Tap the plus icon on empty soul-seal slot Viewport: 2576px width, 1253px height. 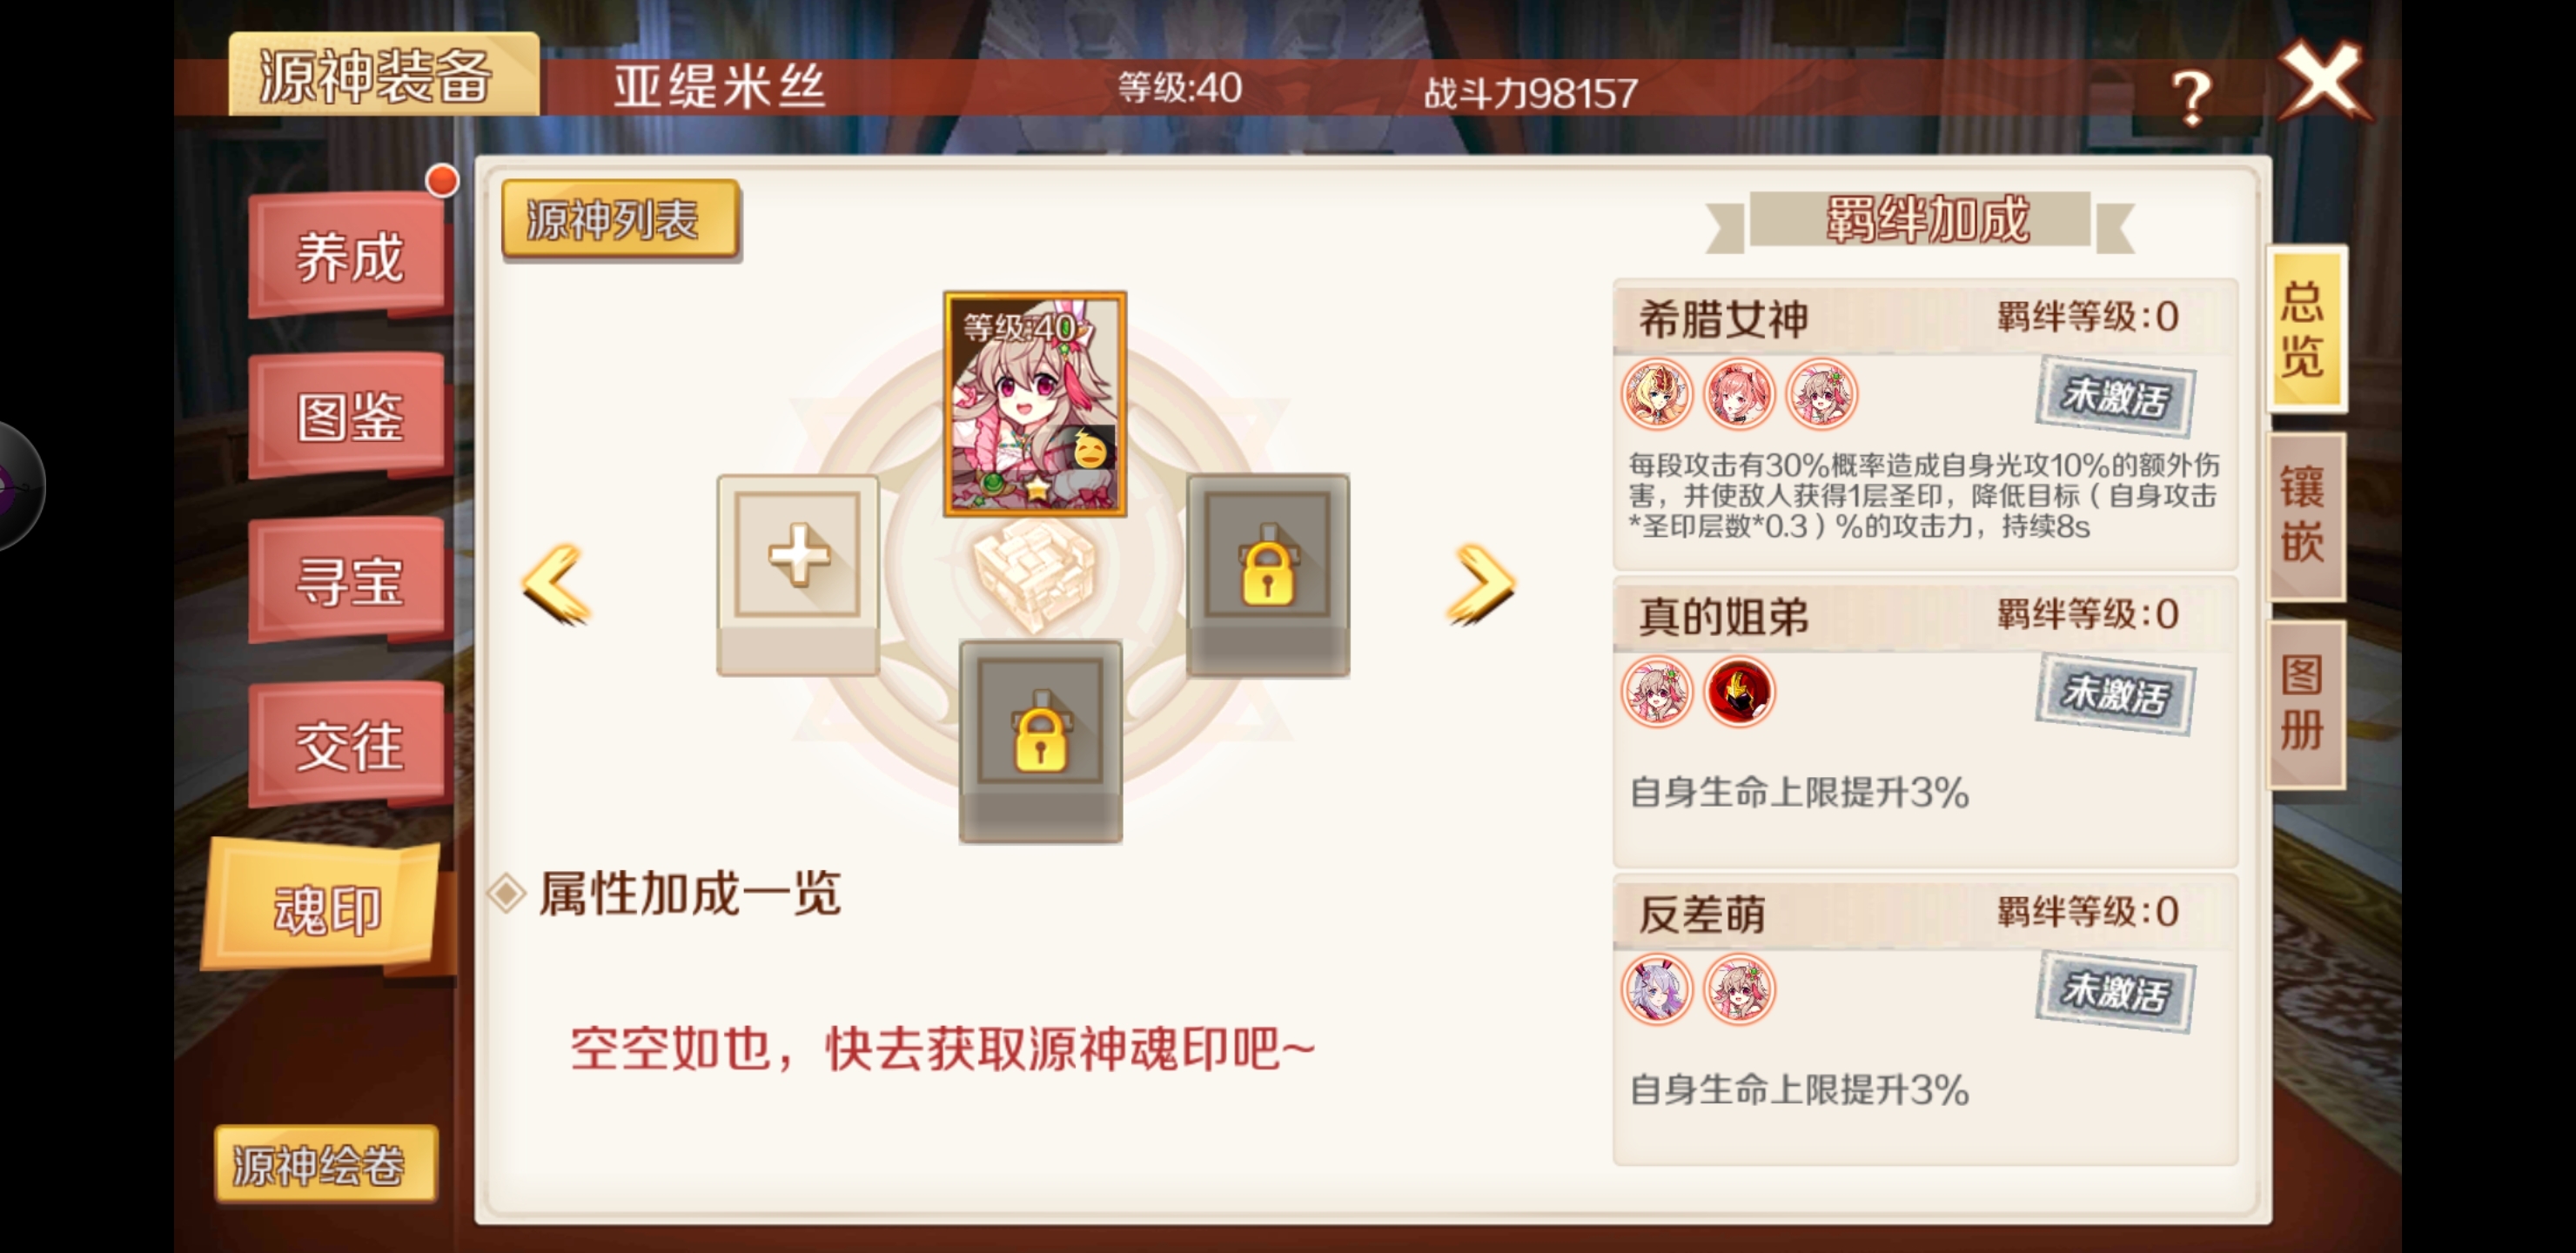tap(798, 555)
